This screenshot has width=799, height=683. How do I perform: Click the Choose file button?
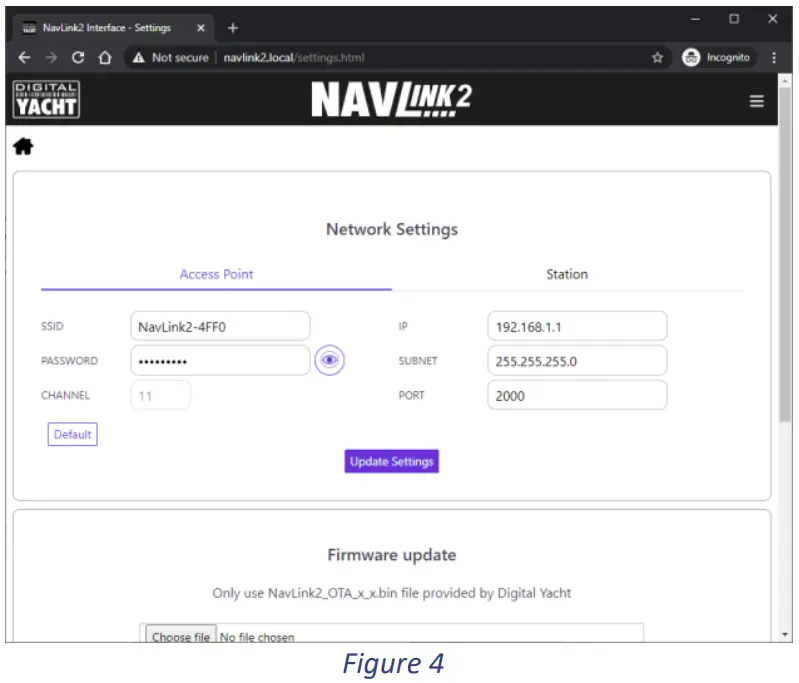(x=181, y=636)
